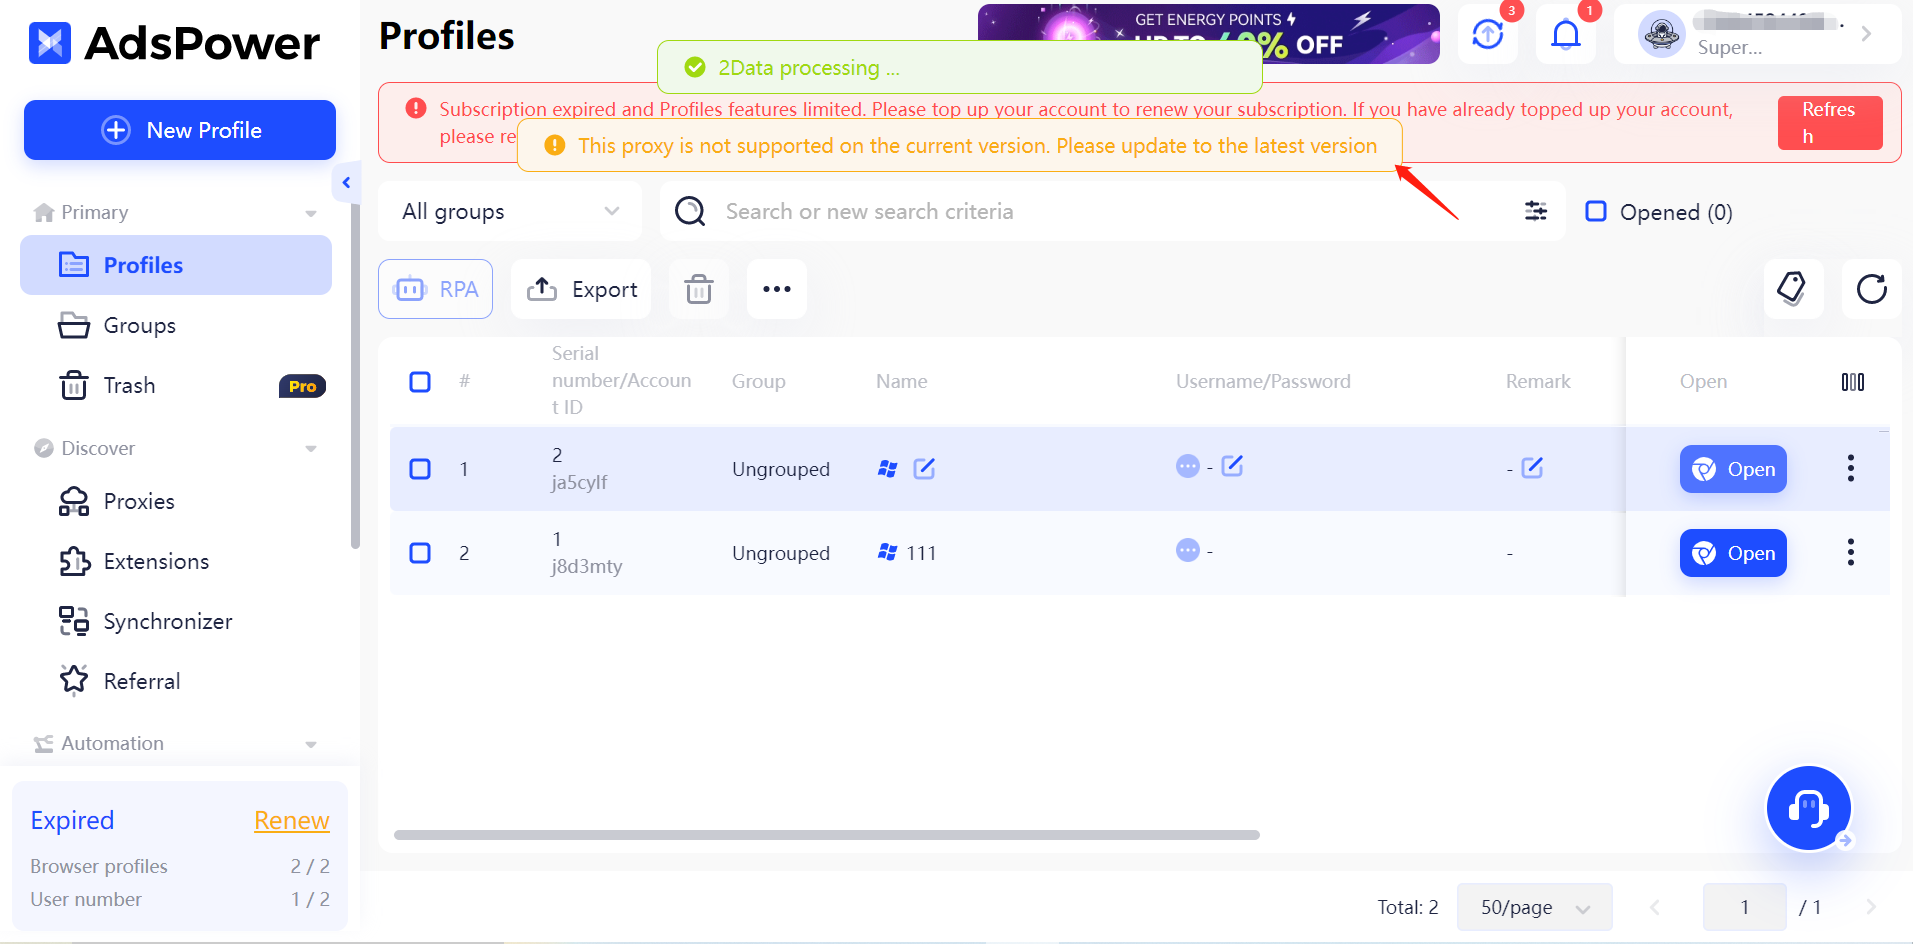1913x944 pixels.
Task: Select Synchronizer in the sidebar
Action: [167, 621]
